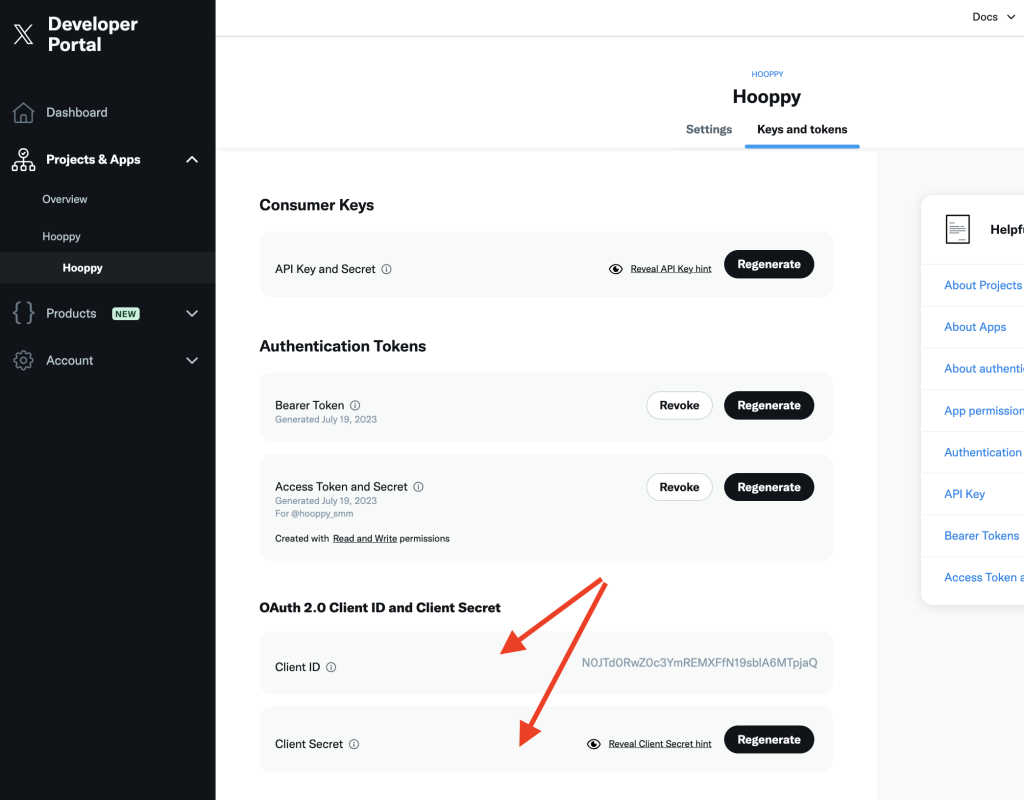
Task: Open the Dashboard home icon
Action: (x=23, y=113)
